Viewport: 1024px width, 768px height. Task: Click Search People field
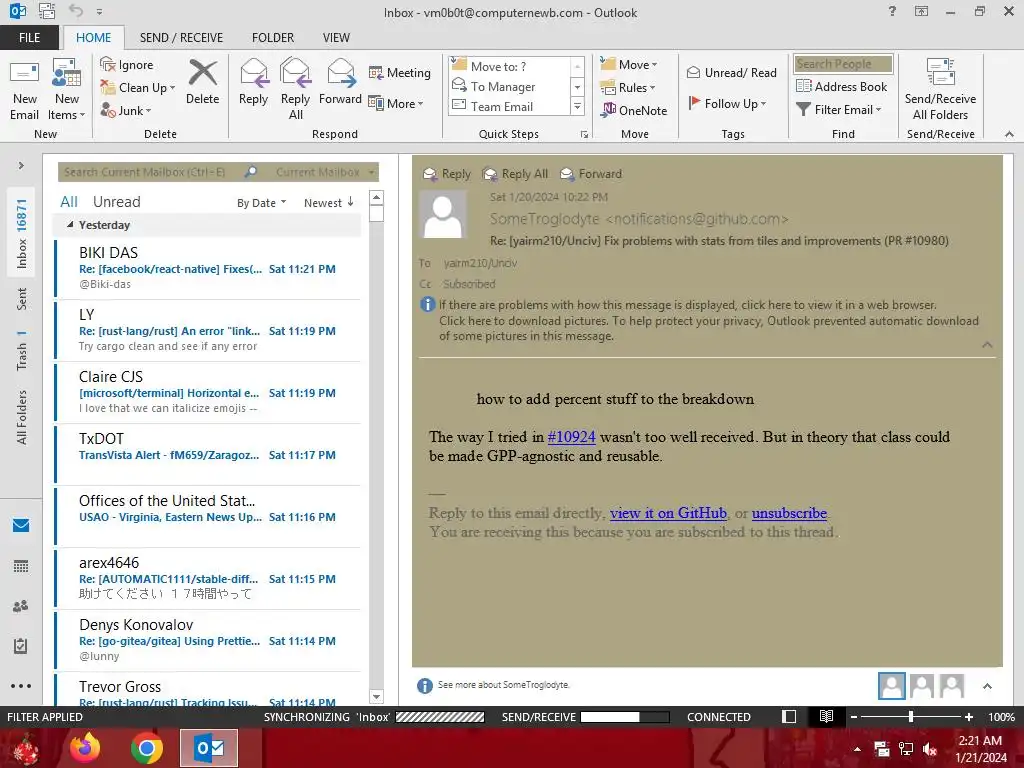(x=843, y=64)
